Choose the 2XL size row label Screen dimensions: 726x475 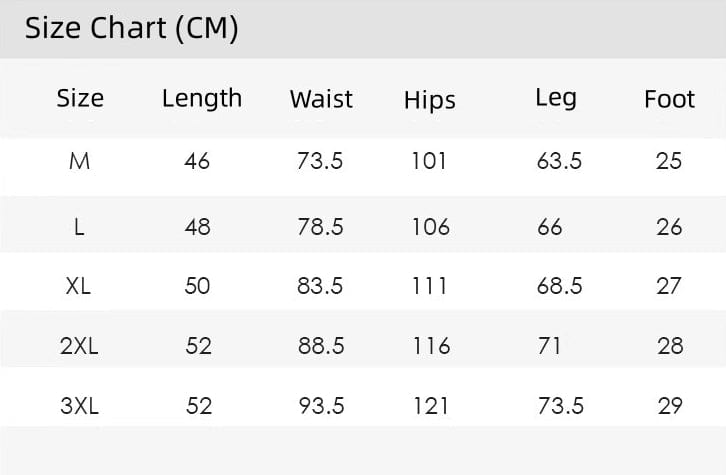point(79,346)
